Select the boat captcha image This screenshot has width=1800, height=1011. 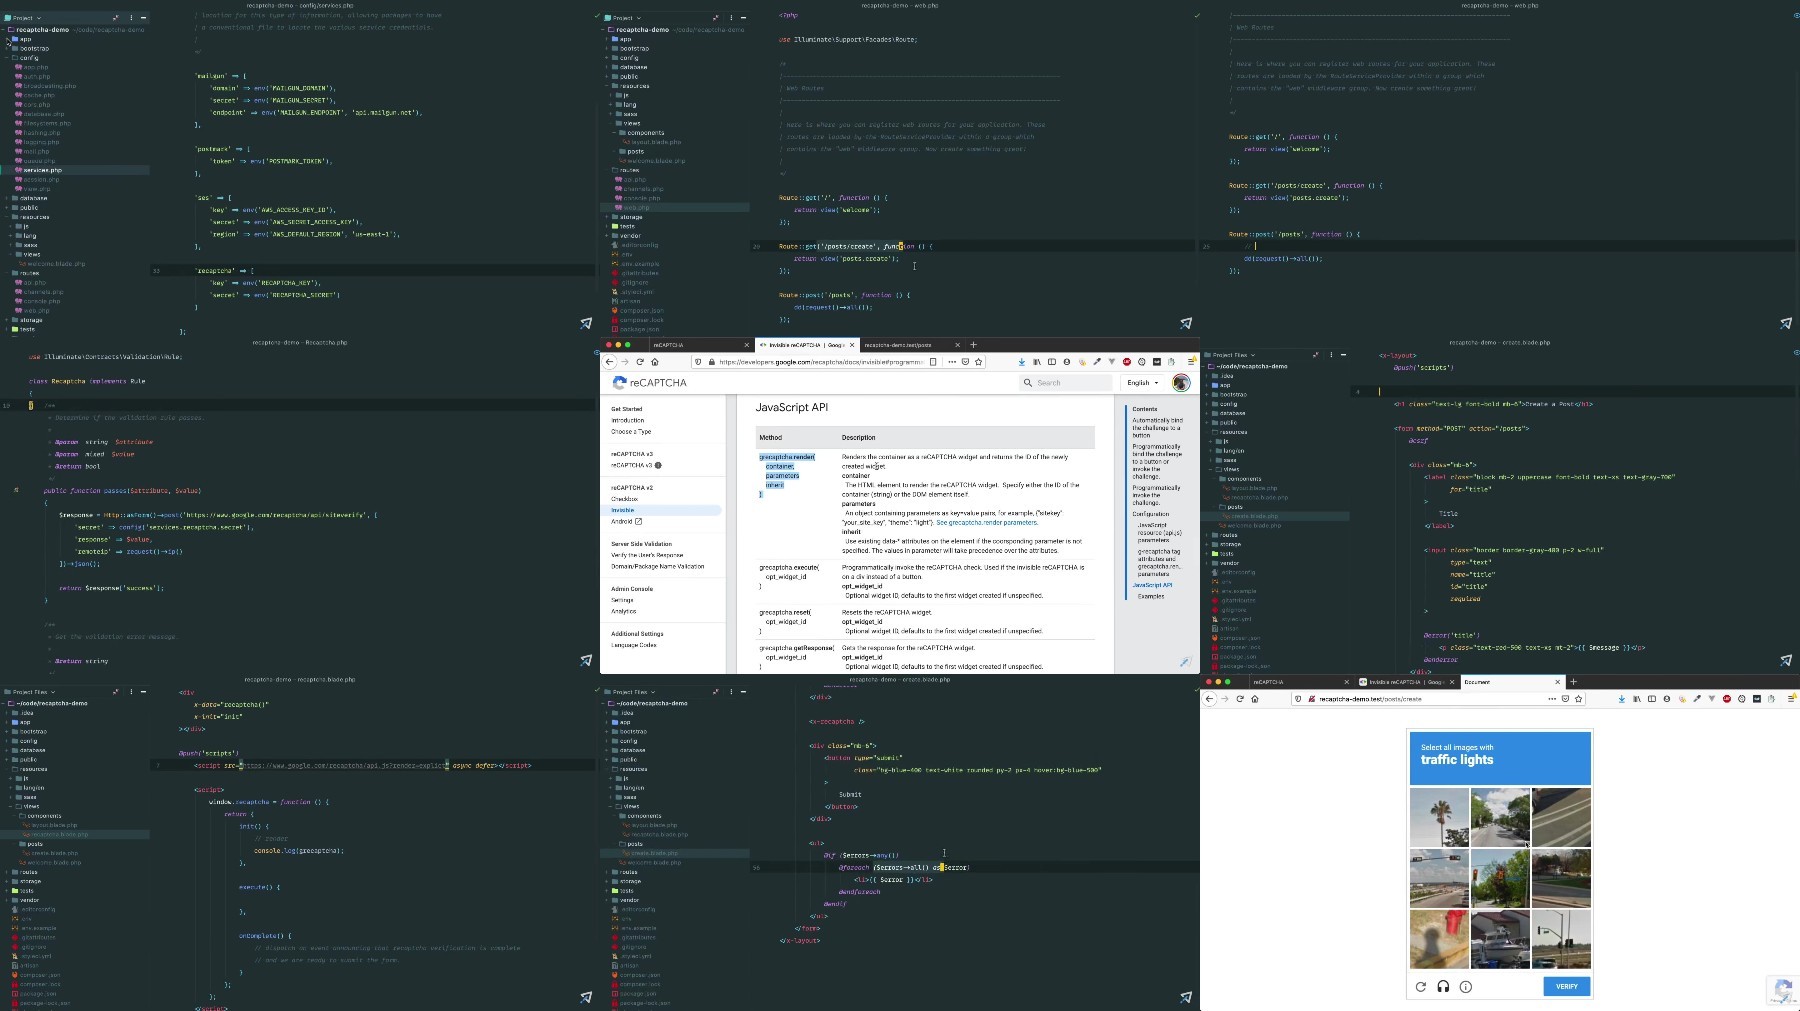coord(1500,939)
